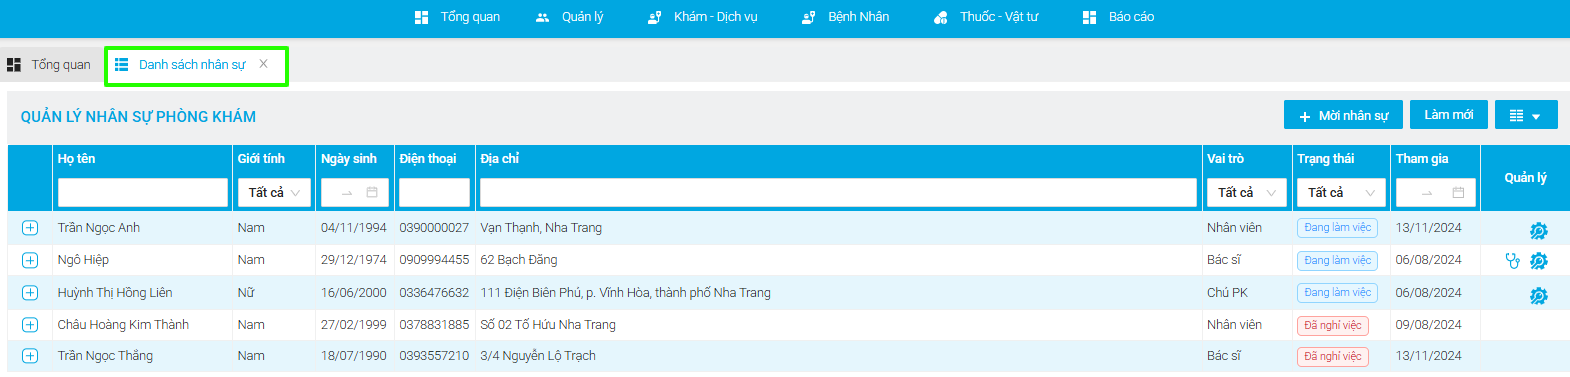Image resolution: width=1570 pixels, height=377 pixels.
Task: Click stethoscope icon in Ngô Hiệp row
Action: click(x=1512, y=261)
